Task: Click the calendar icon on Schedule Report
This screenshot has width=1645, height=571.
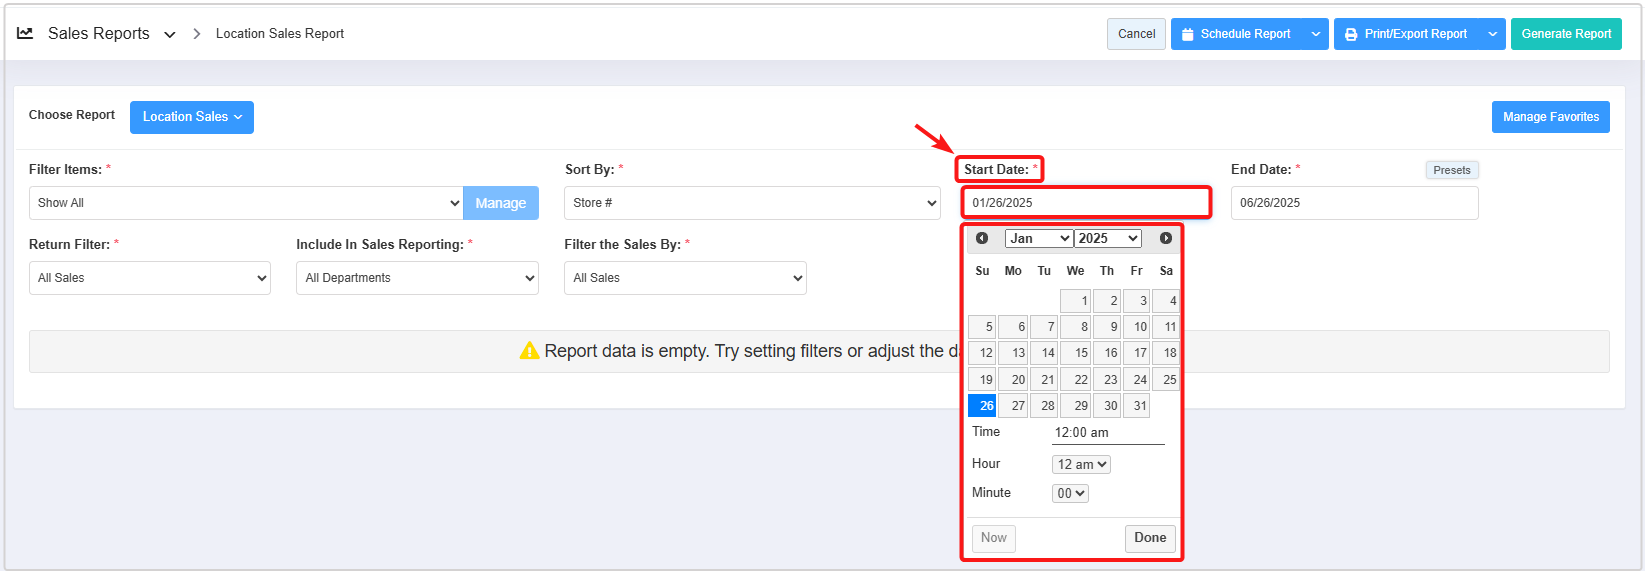Action: click(1188, 34)
